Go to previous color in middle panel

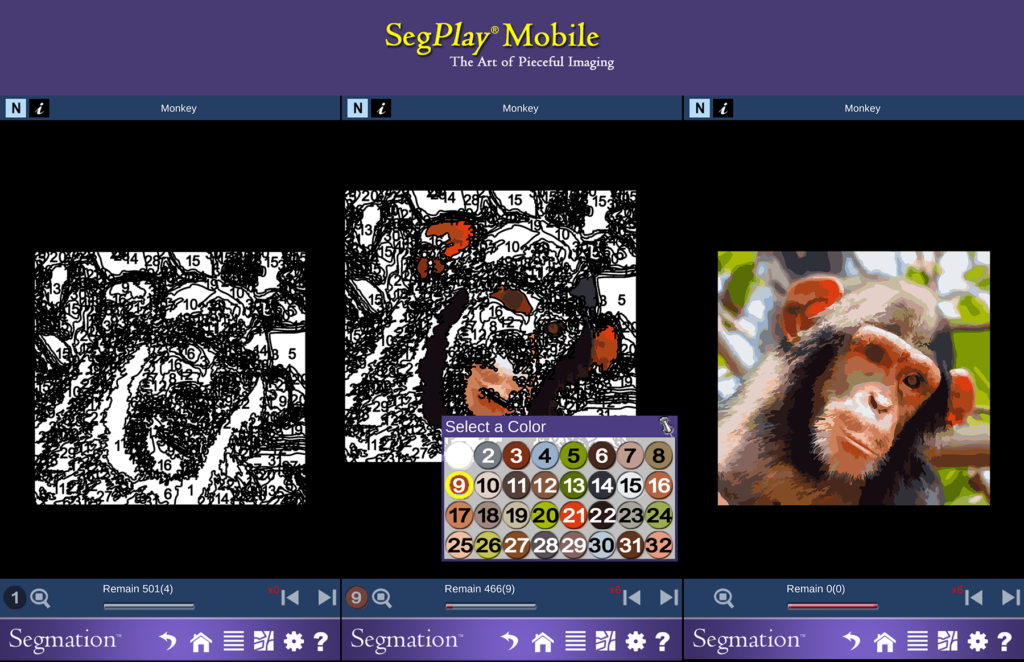click(x=632, y=597)
